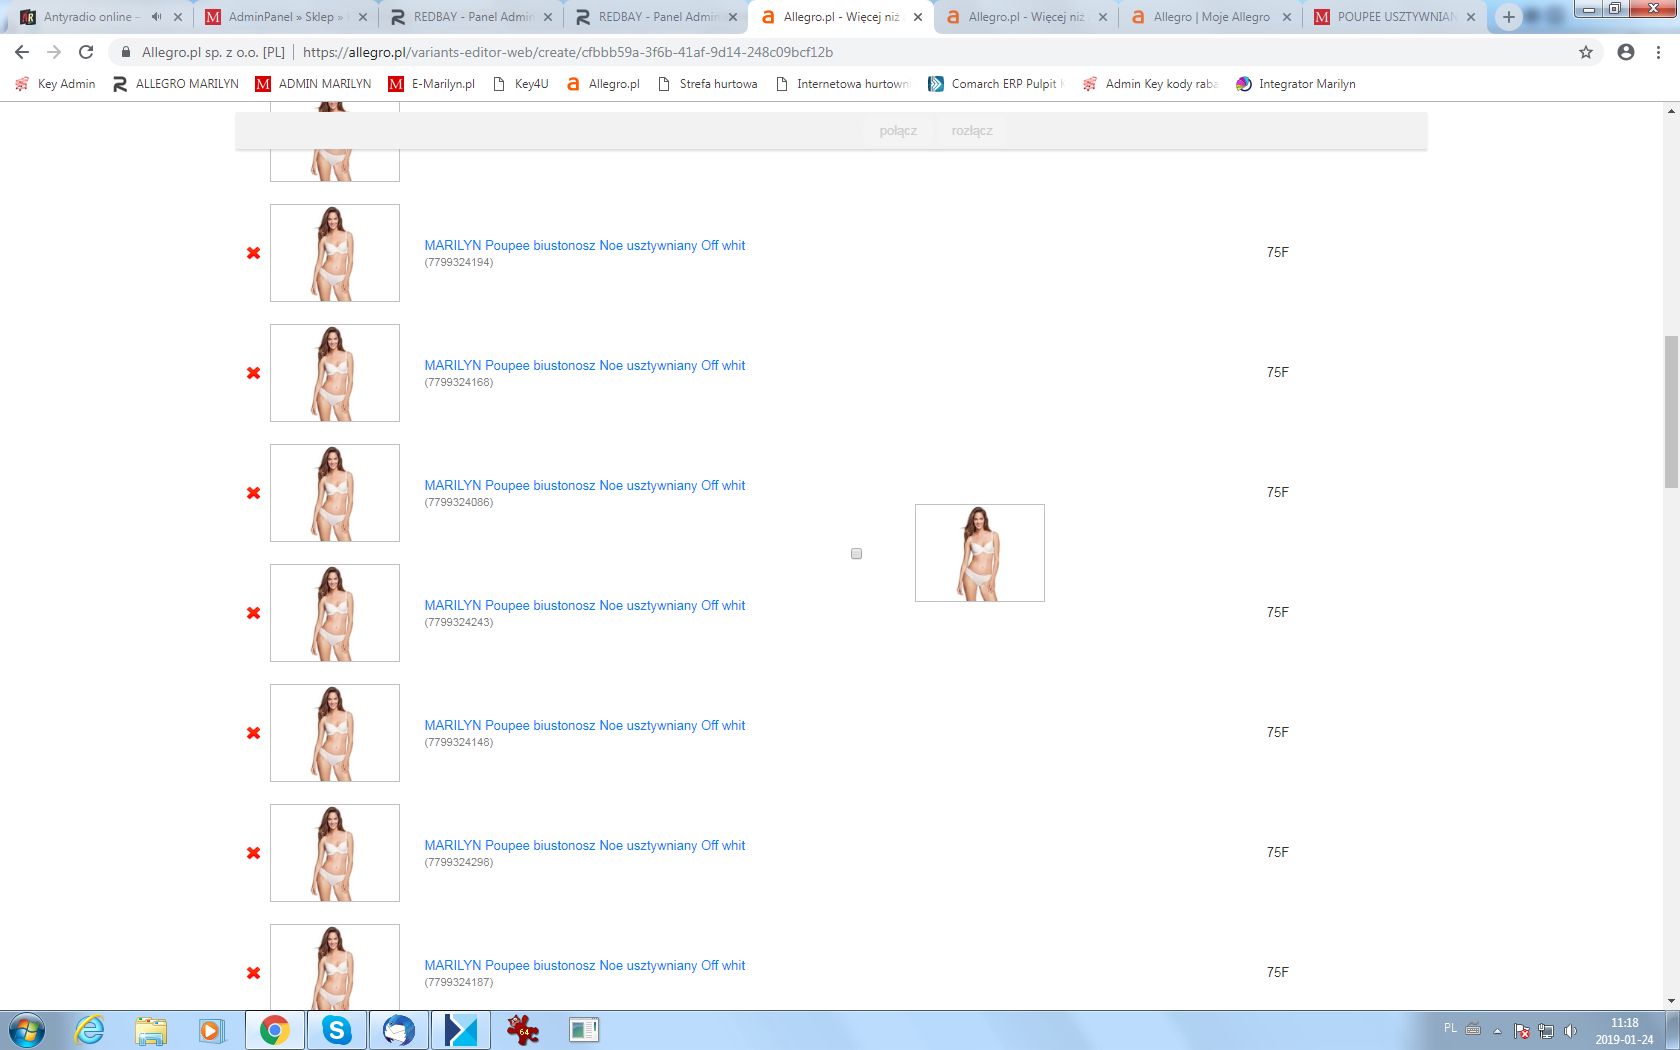Click the page vertical scrollbar thumb
The width and height of the screenshot is (1680, 1050).
click(x=1670, y=412)
